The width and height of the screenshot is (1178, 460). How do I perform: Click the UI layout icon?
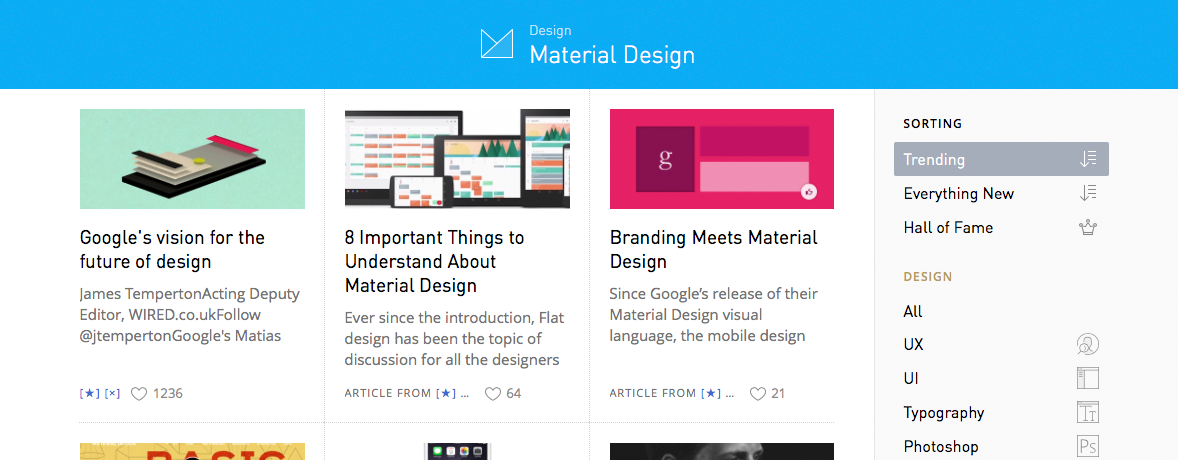(1088, 378)
